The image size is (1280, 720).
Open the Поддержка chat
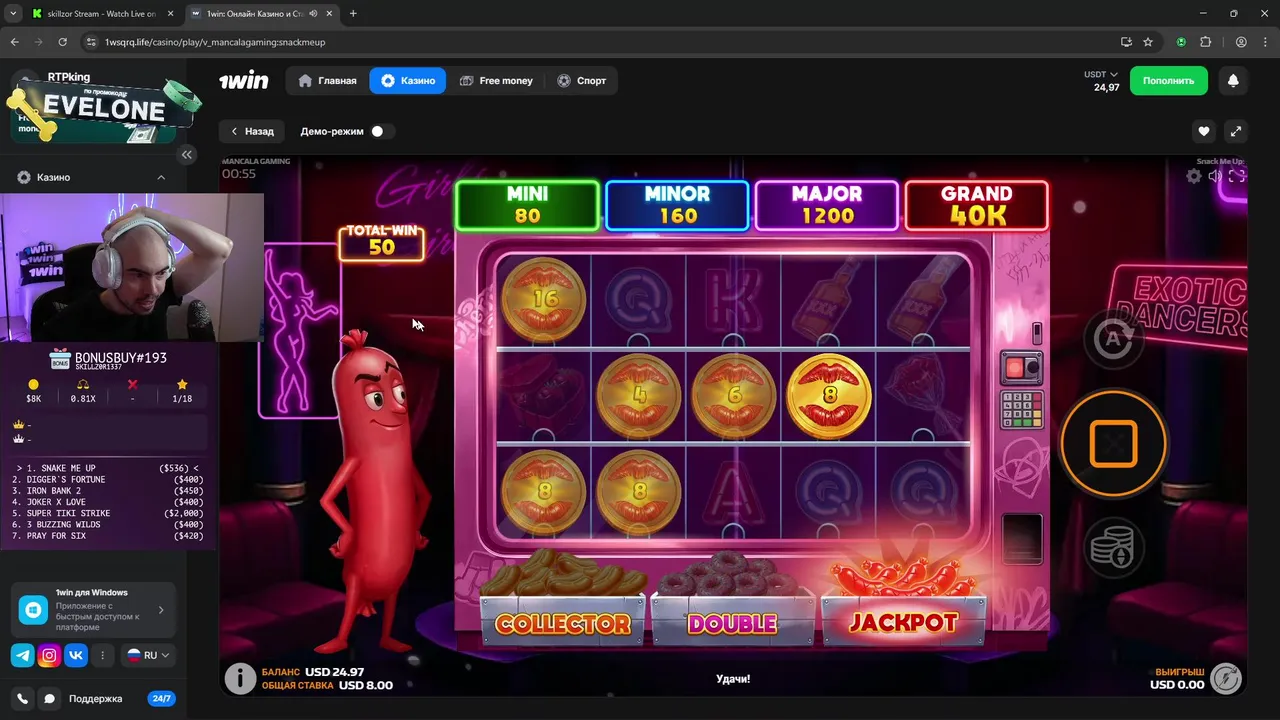click(95, 699)
